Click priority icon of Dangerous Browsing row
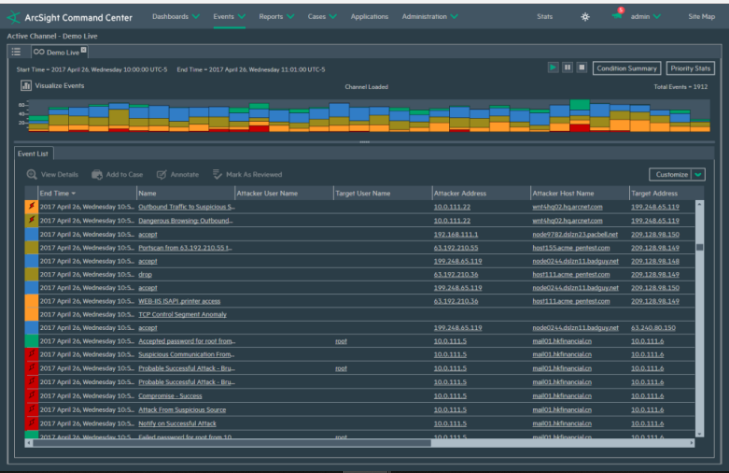729x473 pixels. coord(32,220)
